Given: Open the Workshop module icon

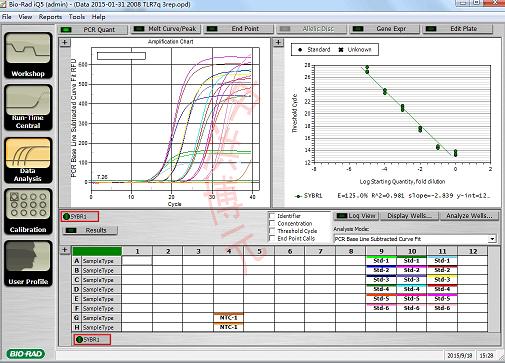Looking at the screenshot, I should (x=28, y=55).
